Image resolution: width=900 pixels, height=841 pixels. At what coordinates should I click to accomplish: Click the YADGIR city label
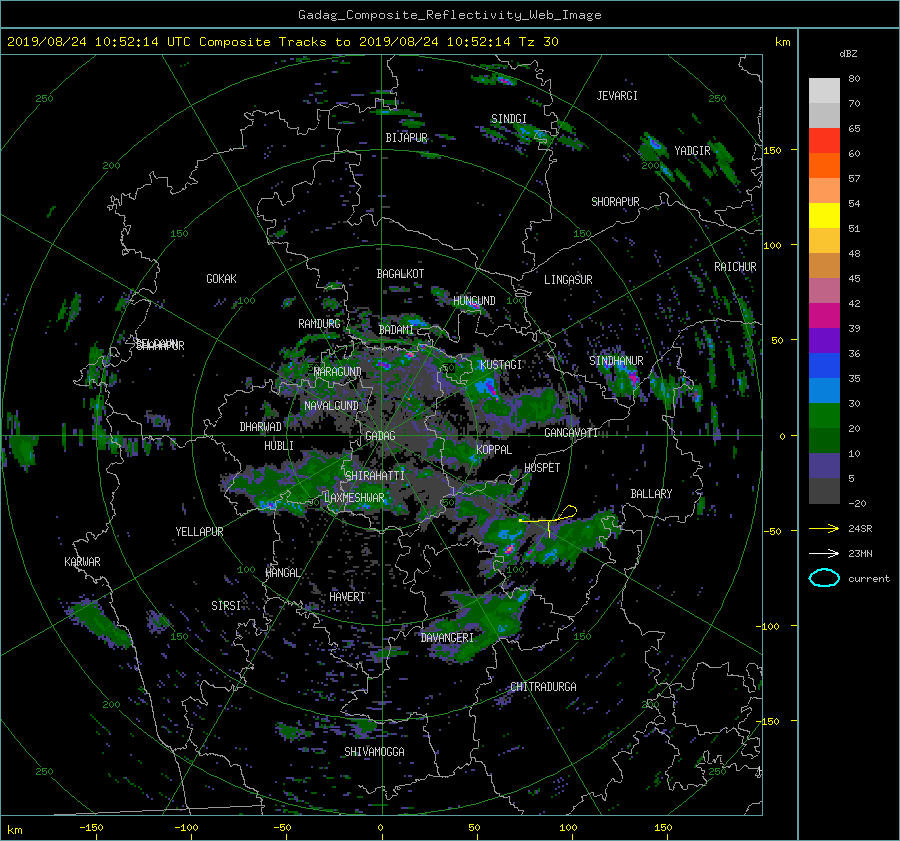pos(692,151)
